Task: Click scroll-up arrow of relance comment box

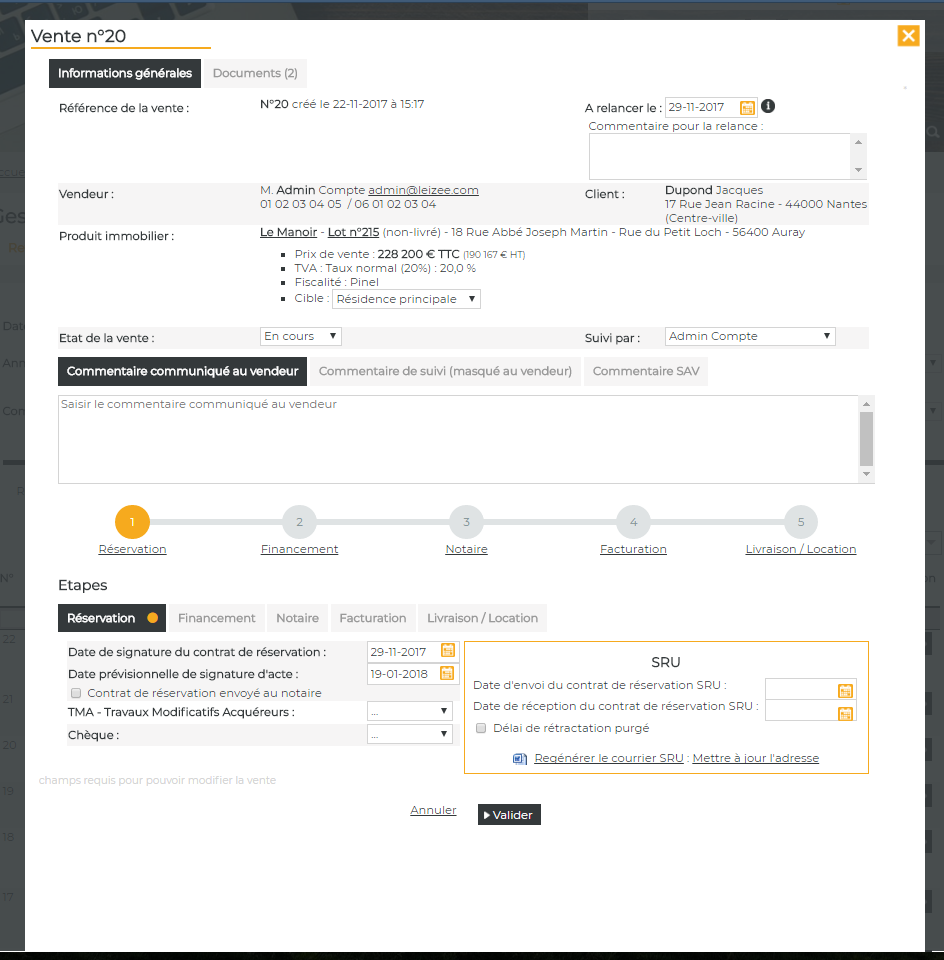Action: click(x=858, y=142)
